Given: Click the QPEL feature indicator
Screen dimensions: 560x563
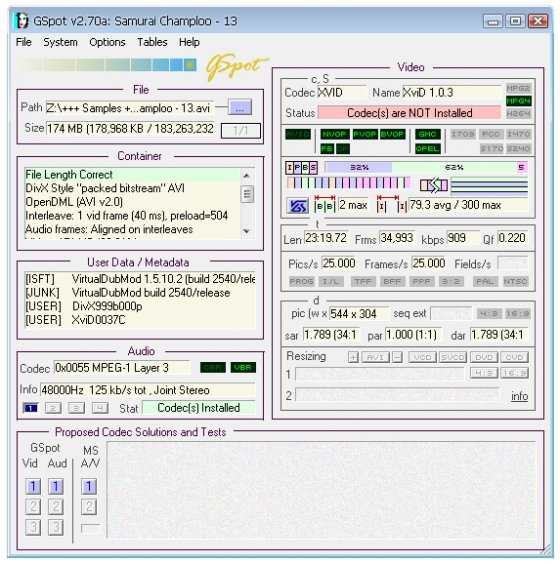Looking at the screenshot, I should click(428, 148).
